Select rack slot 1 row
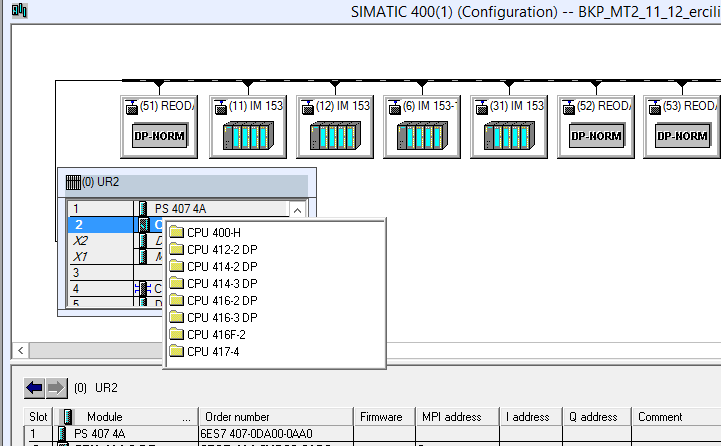Image resolution: width=721 pixels, height=446 pixels. [178, 209]
